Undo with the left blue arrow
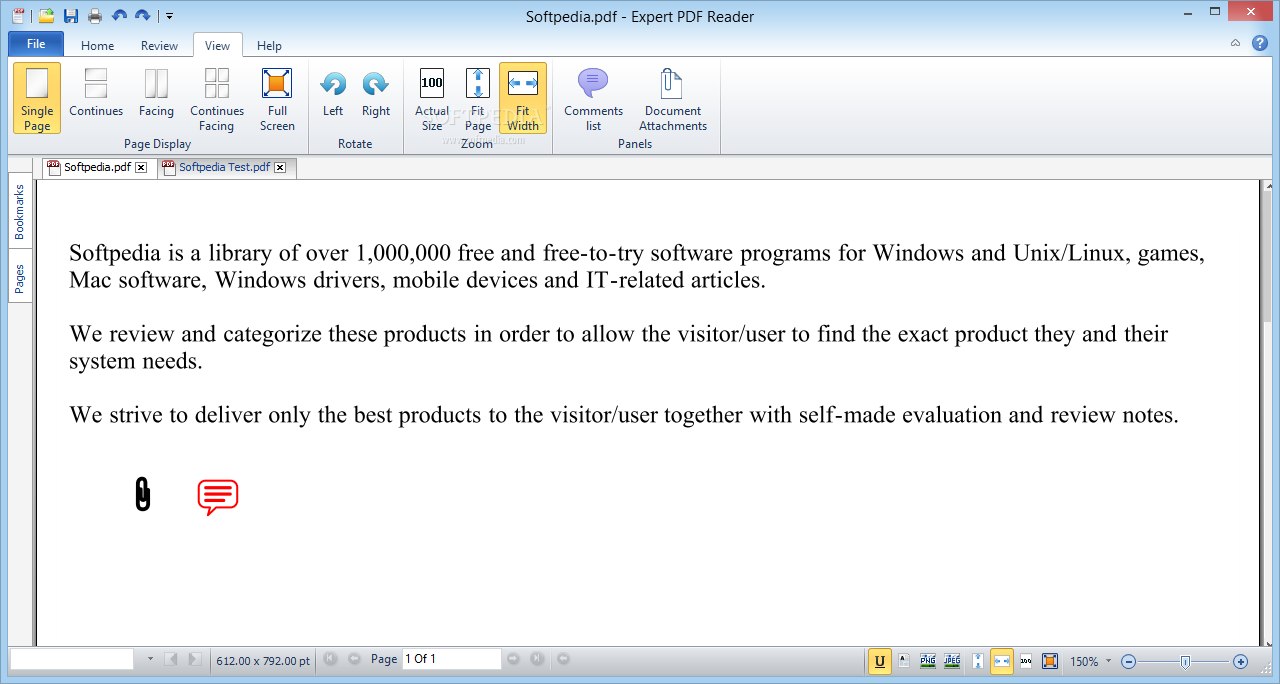 [x=120, y=15]
